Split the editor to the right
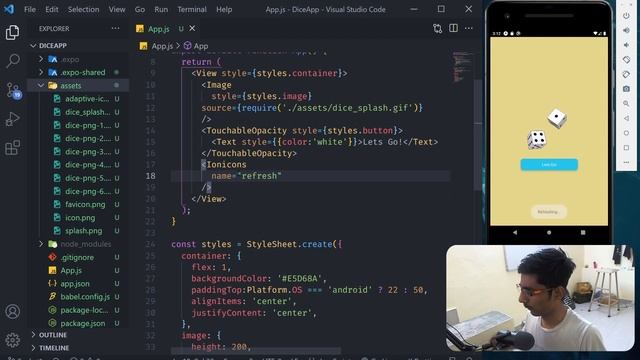 (453, 28)
